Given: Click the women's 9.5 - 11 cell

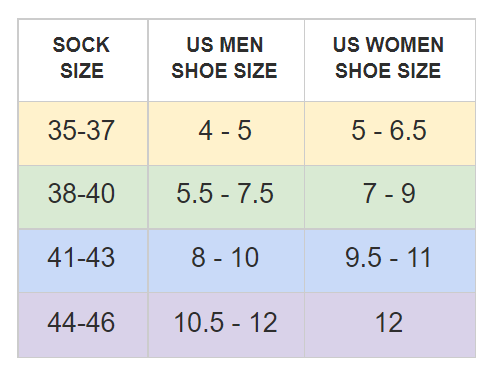Looking at the screenshot, I should (x=390, y=261).
